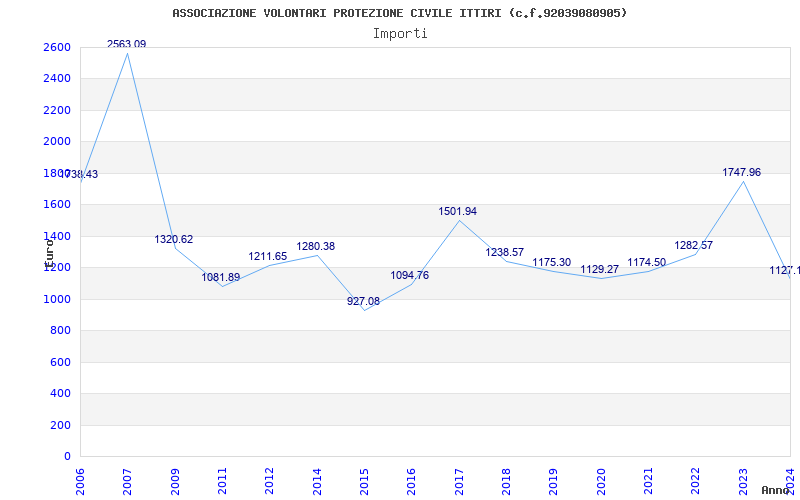Click the data label 1501.94
This screenshot has height=500, width=800.
click(458, 211)
